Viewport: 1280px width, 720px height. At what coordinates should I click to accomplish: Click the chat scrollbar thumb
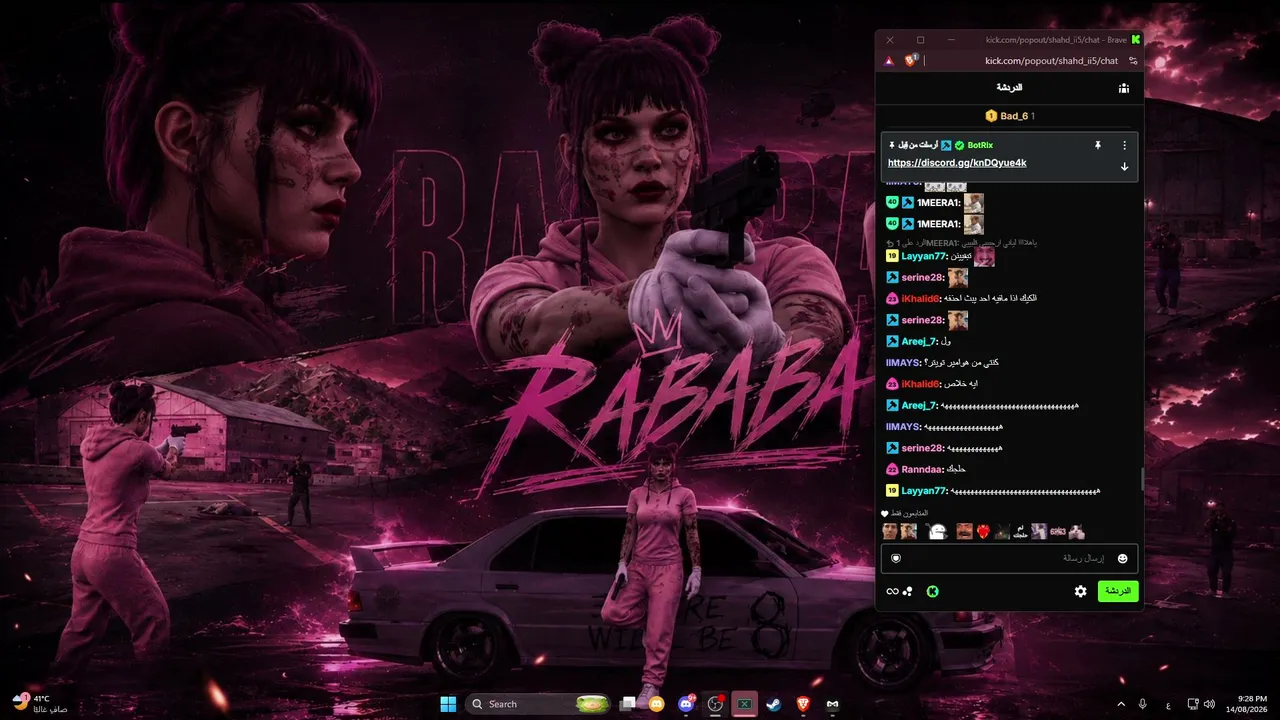click(x=1143, y=479)
